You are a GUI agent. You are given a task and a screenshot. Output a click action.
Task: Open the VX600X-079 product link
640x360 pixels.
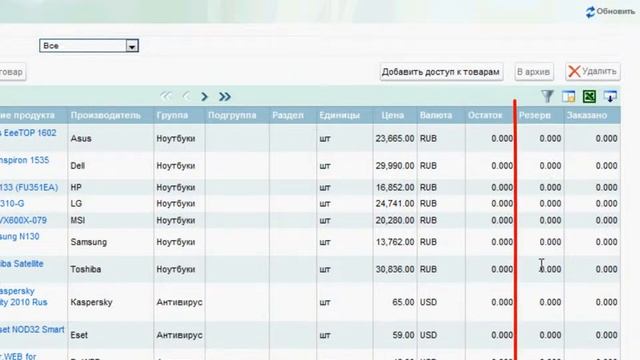pyautogui.click(x=23, y=220)
